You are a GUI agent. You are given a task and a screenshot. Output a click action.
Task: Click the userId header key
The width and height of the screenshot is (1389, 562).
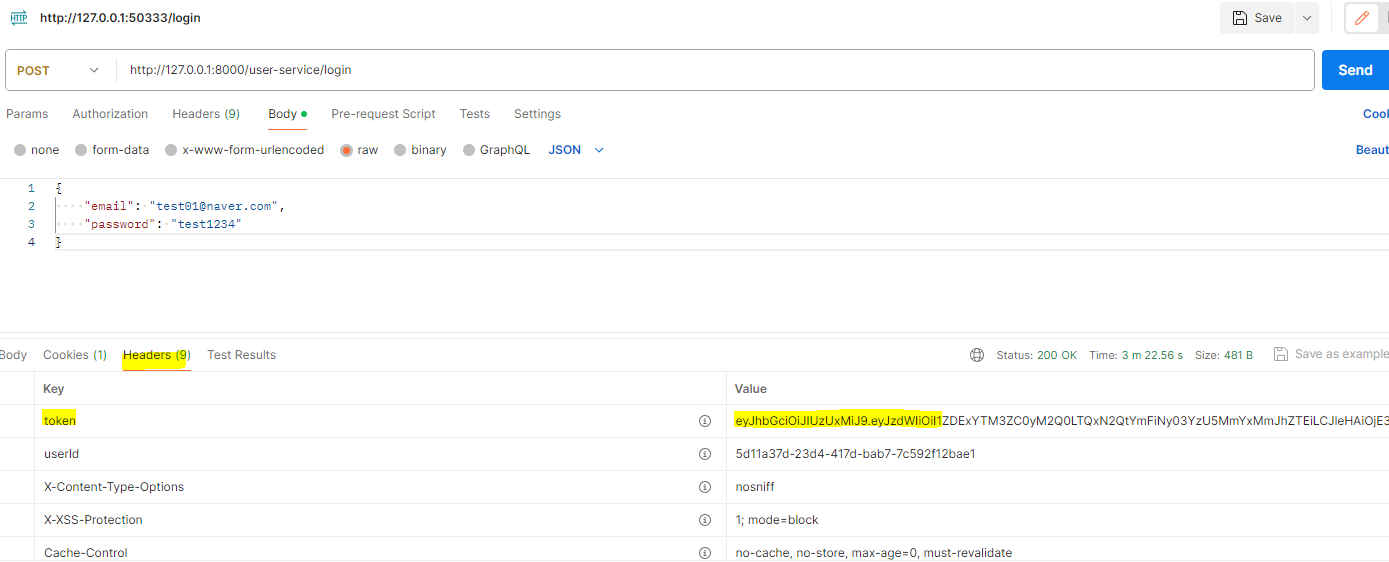coord(62,454)
